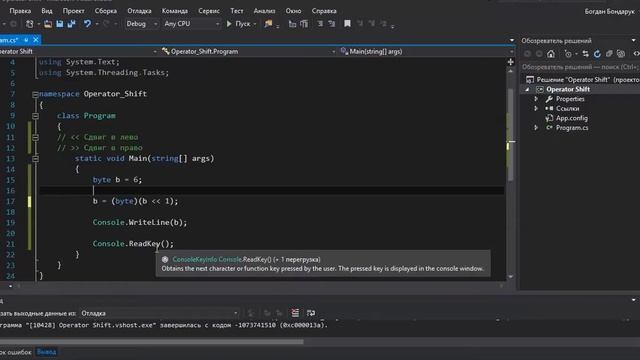
Task: Open the Справка menu
Action: (324, 11)
